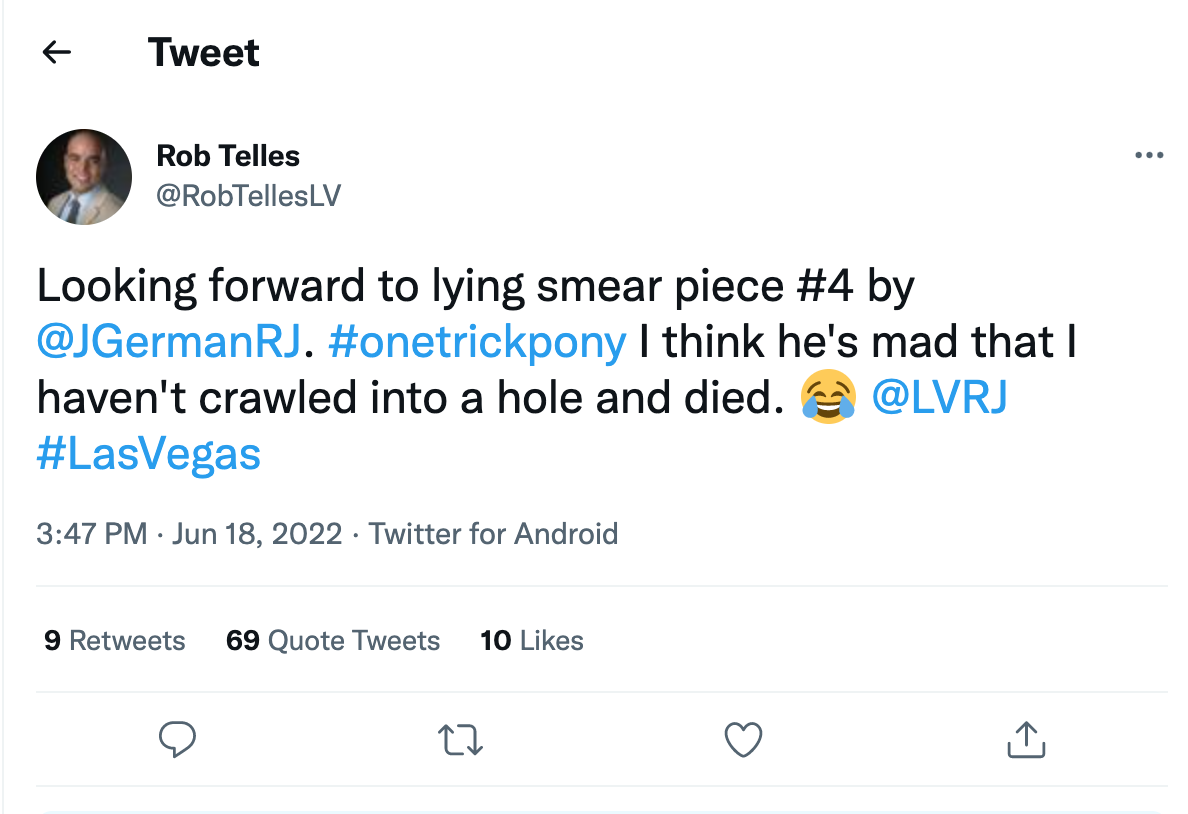
Task: View the 10 Likes list
Action: [x=532, y=640]
